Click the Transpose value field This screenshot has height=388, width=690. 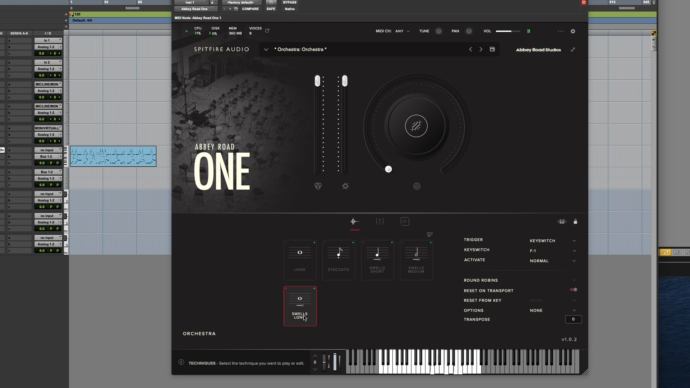tap(573, 319)
